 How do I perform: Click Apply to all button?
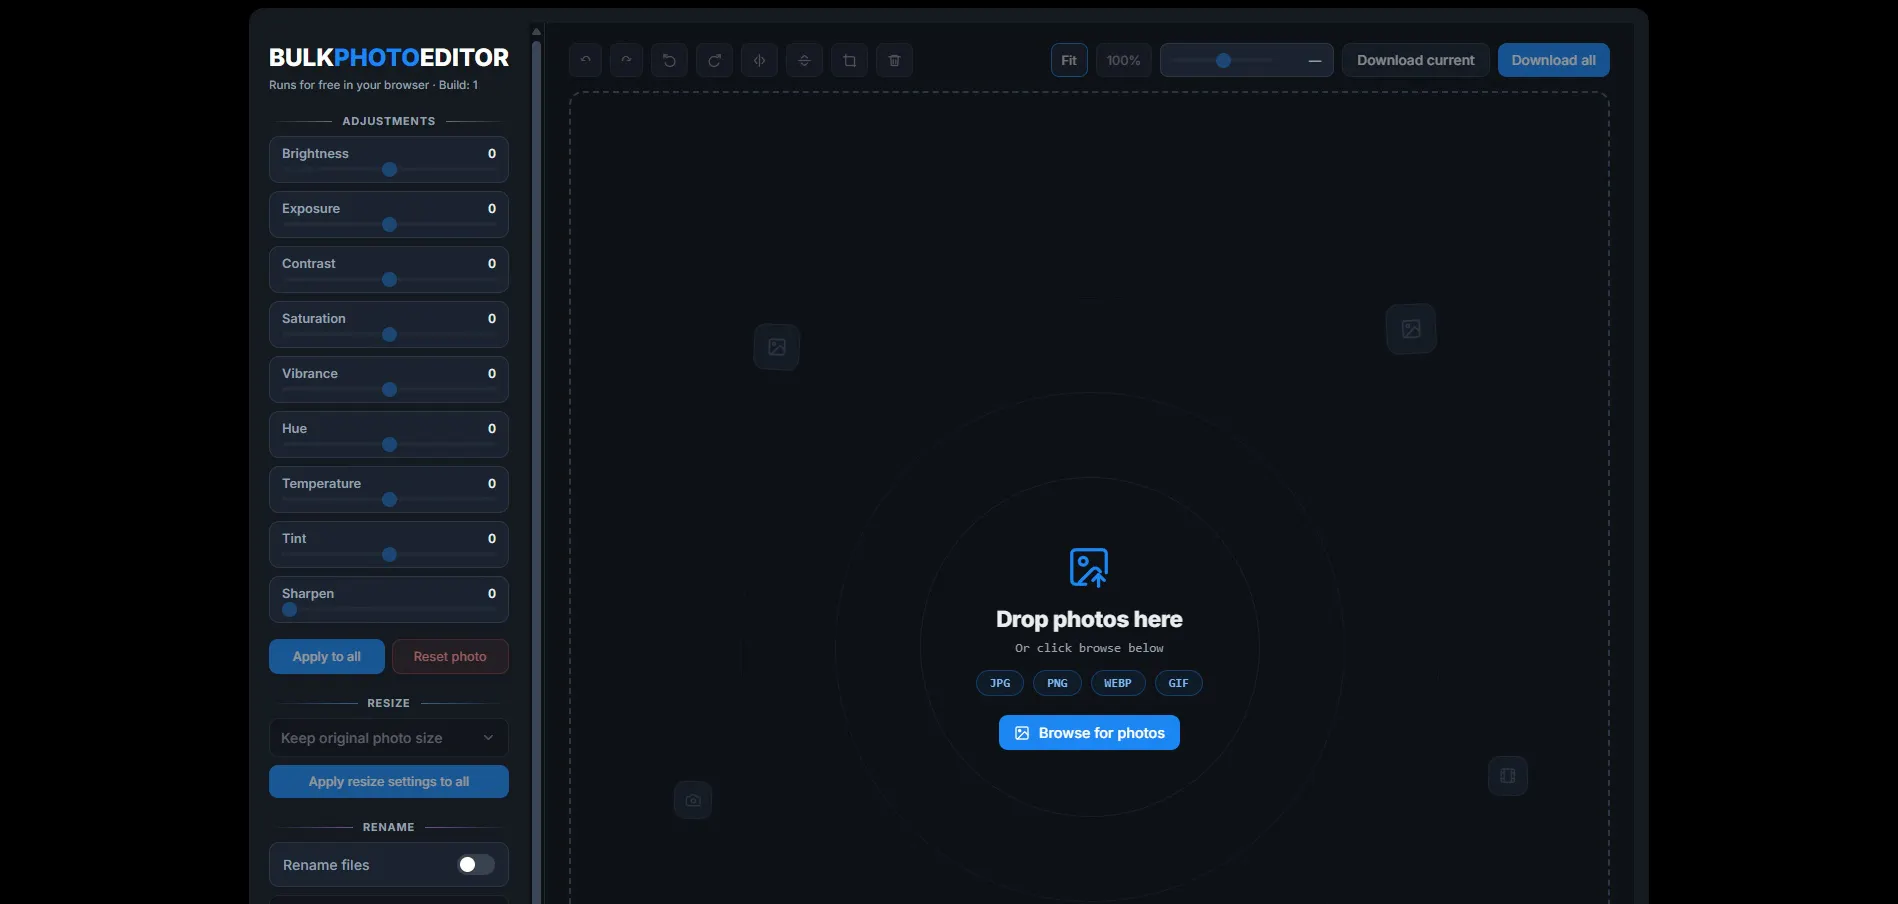[327, 657]
